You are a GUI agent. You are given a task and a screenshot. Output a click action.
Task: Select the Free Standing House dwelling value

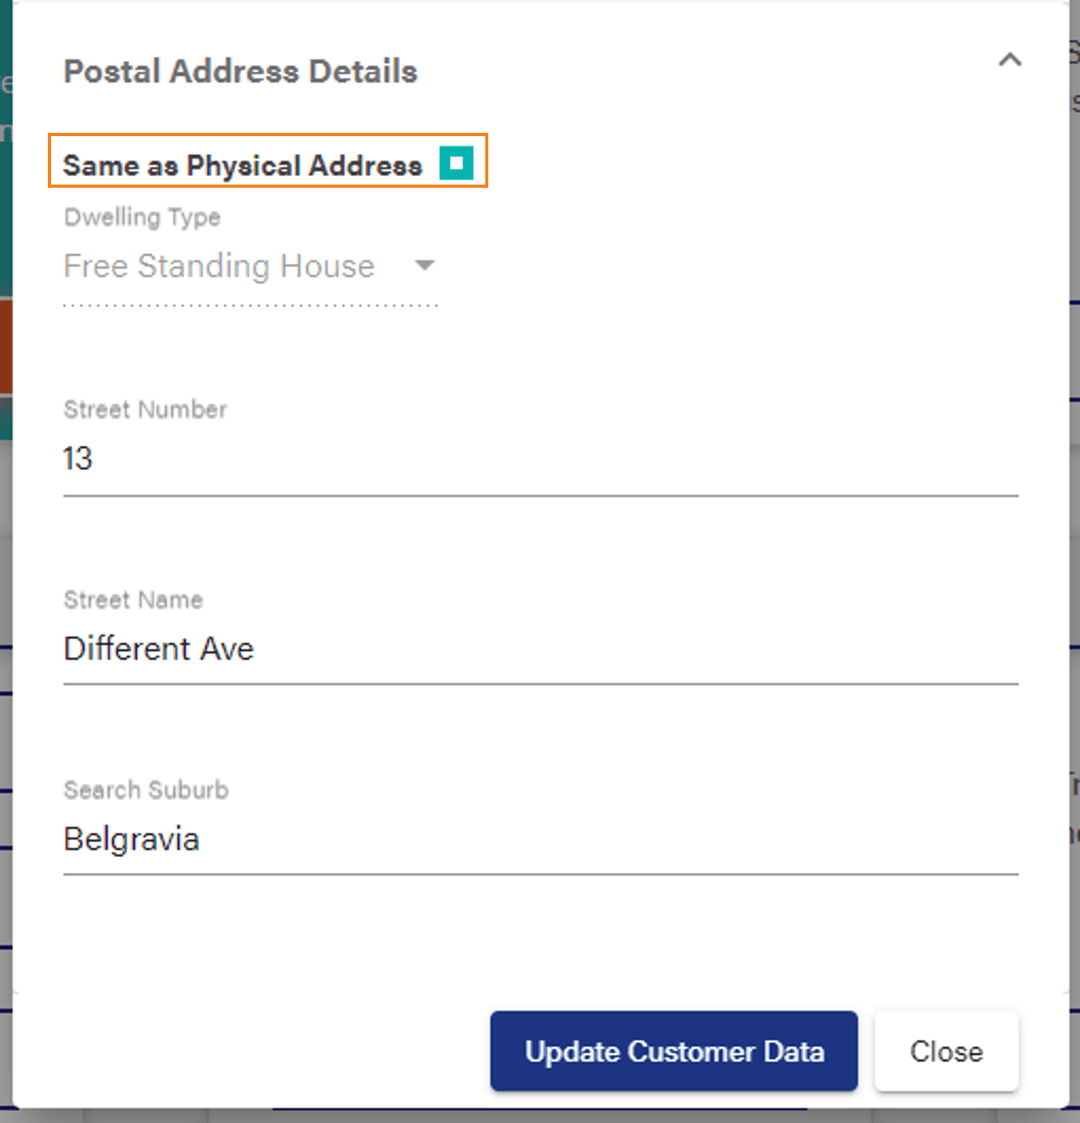(x=219, y=265)
